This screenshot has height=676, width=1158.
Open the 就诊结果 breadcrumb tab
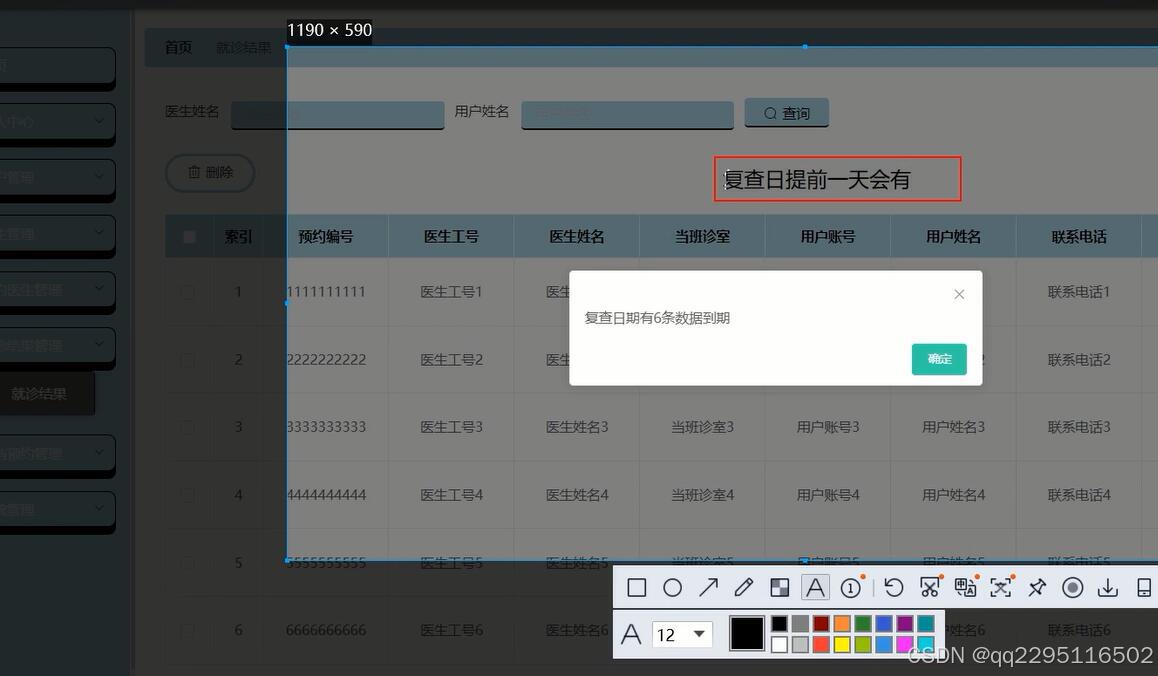(x=244, y=47)
